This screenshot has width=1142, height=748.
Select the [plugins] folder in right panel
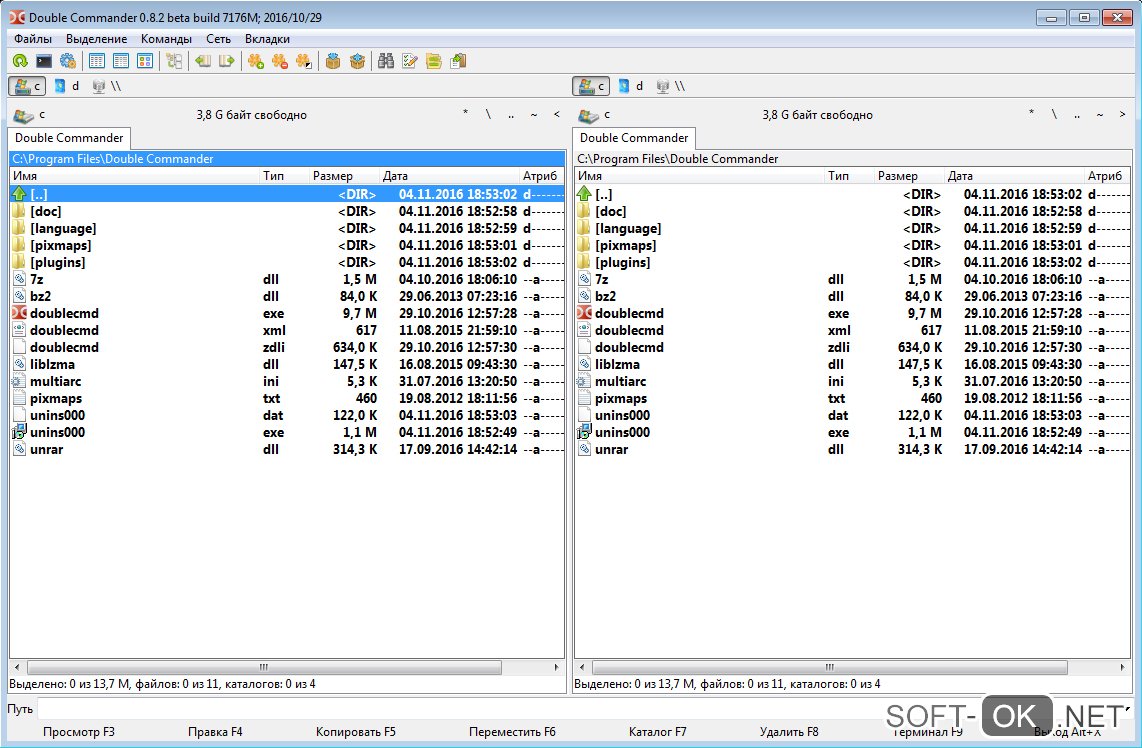[x=852, y=262]
